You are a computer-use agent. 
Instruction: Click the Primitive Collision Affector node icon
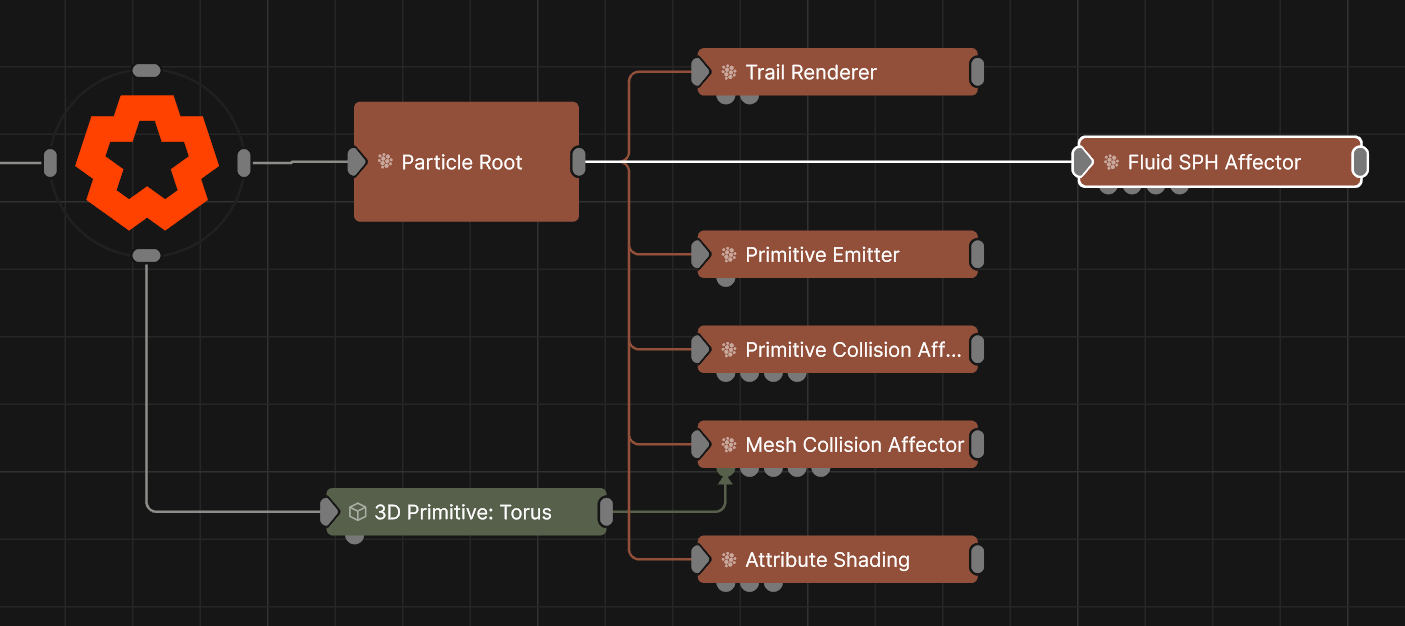point(729,350)
